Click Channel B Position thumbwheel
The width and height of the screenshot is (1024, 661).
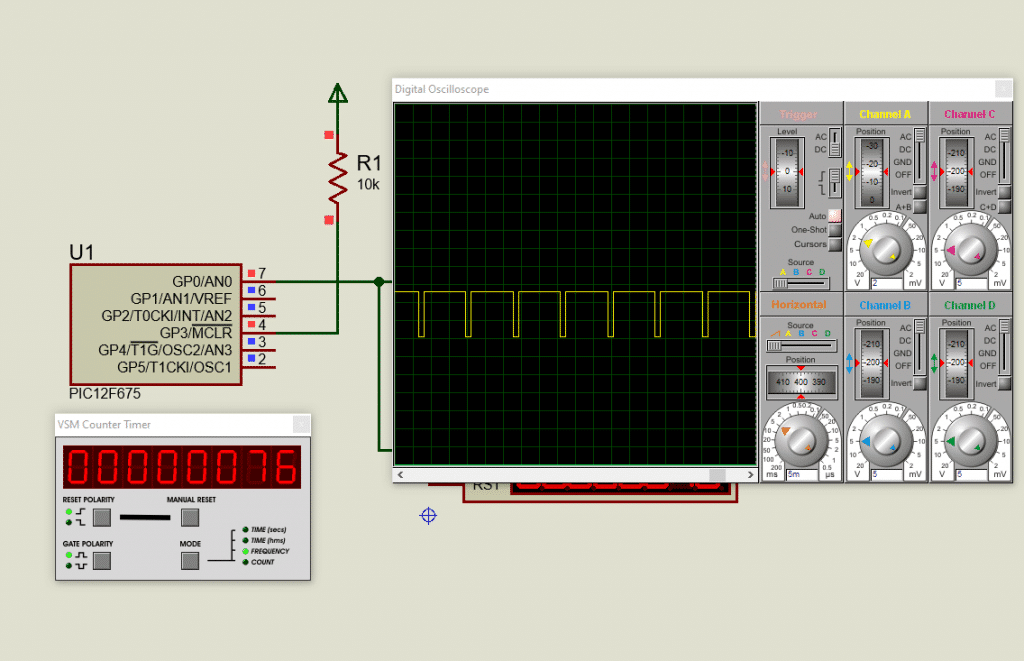[x=872, y=363]
